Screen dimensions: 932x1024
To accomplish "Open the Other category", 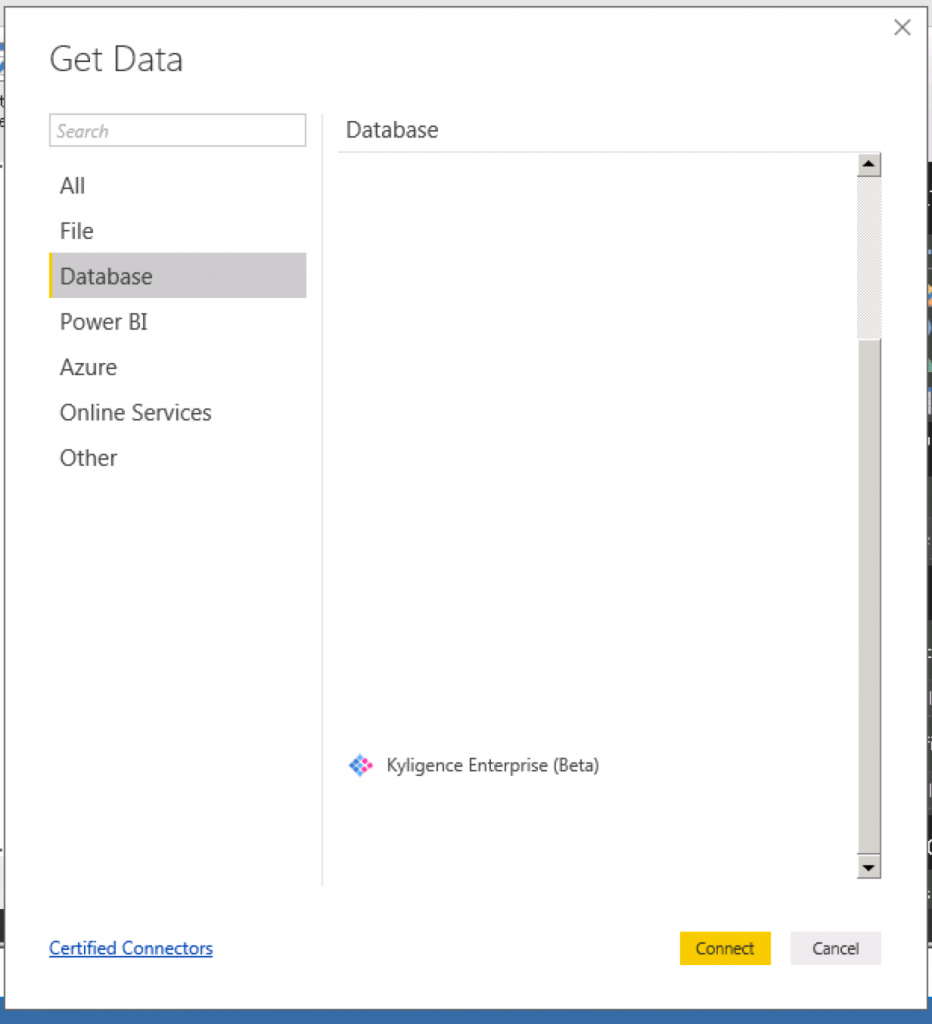I will [178, 458].
